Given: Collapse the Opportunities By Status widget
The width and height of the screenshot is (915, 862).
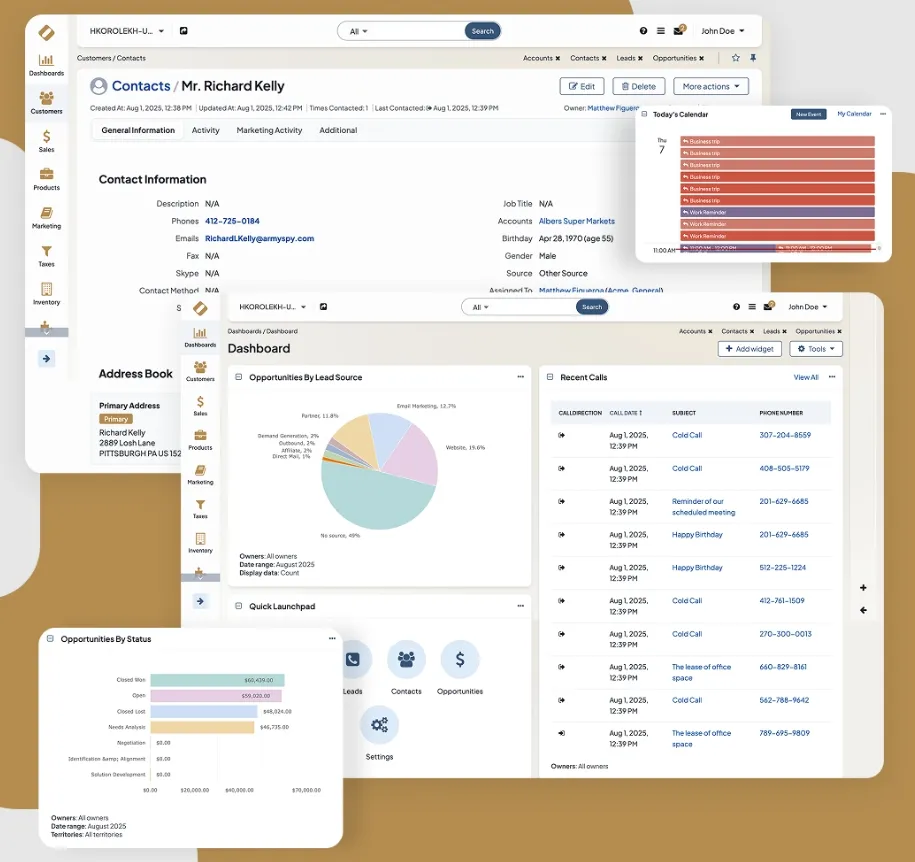Looking at the screenshot, I should (50, 638).
